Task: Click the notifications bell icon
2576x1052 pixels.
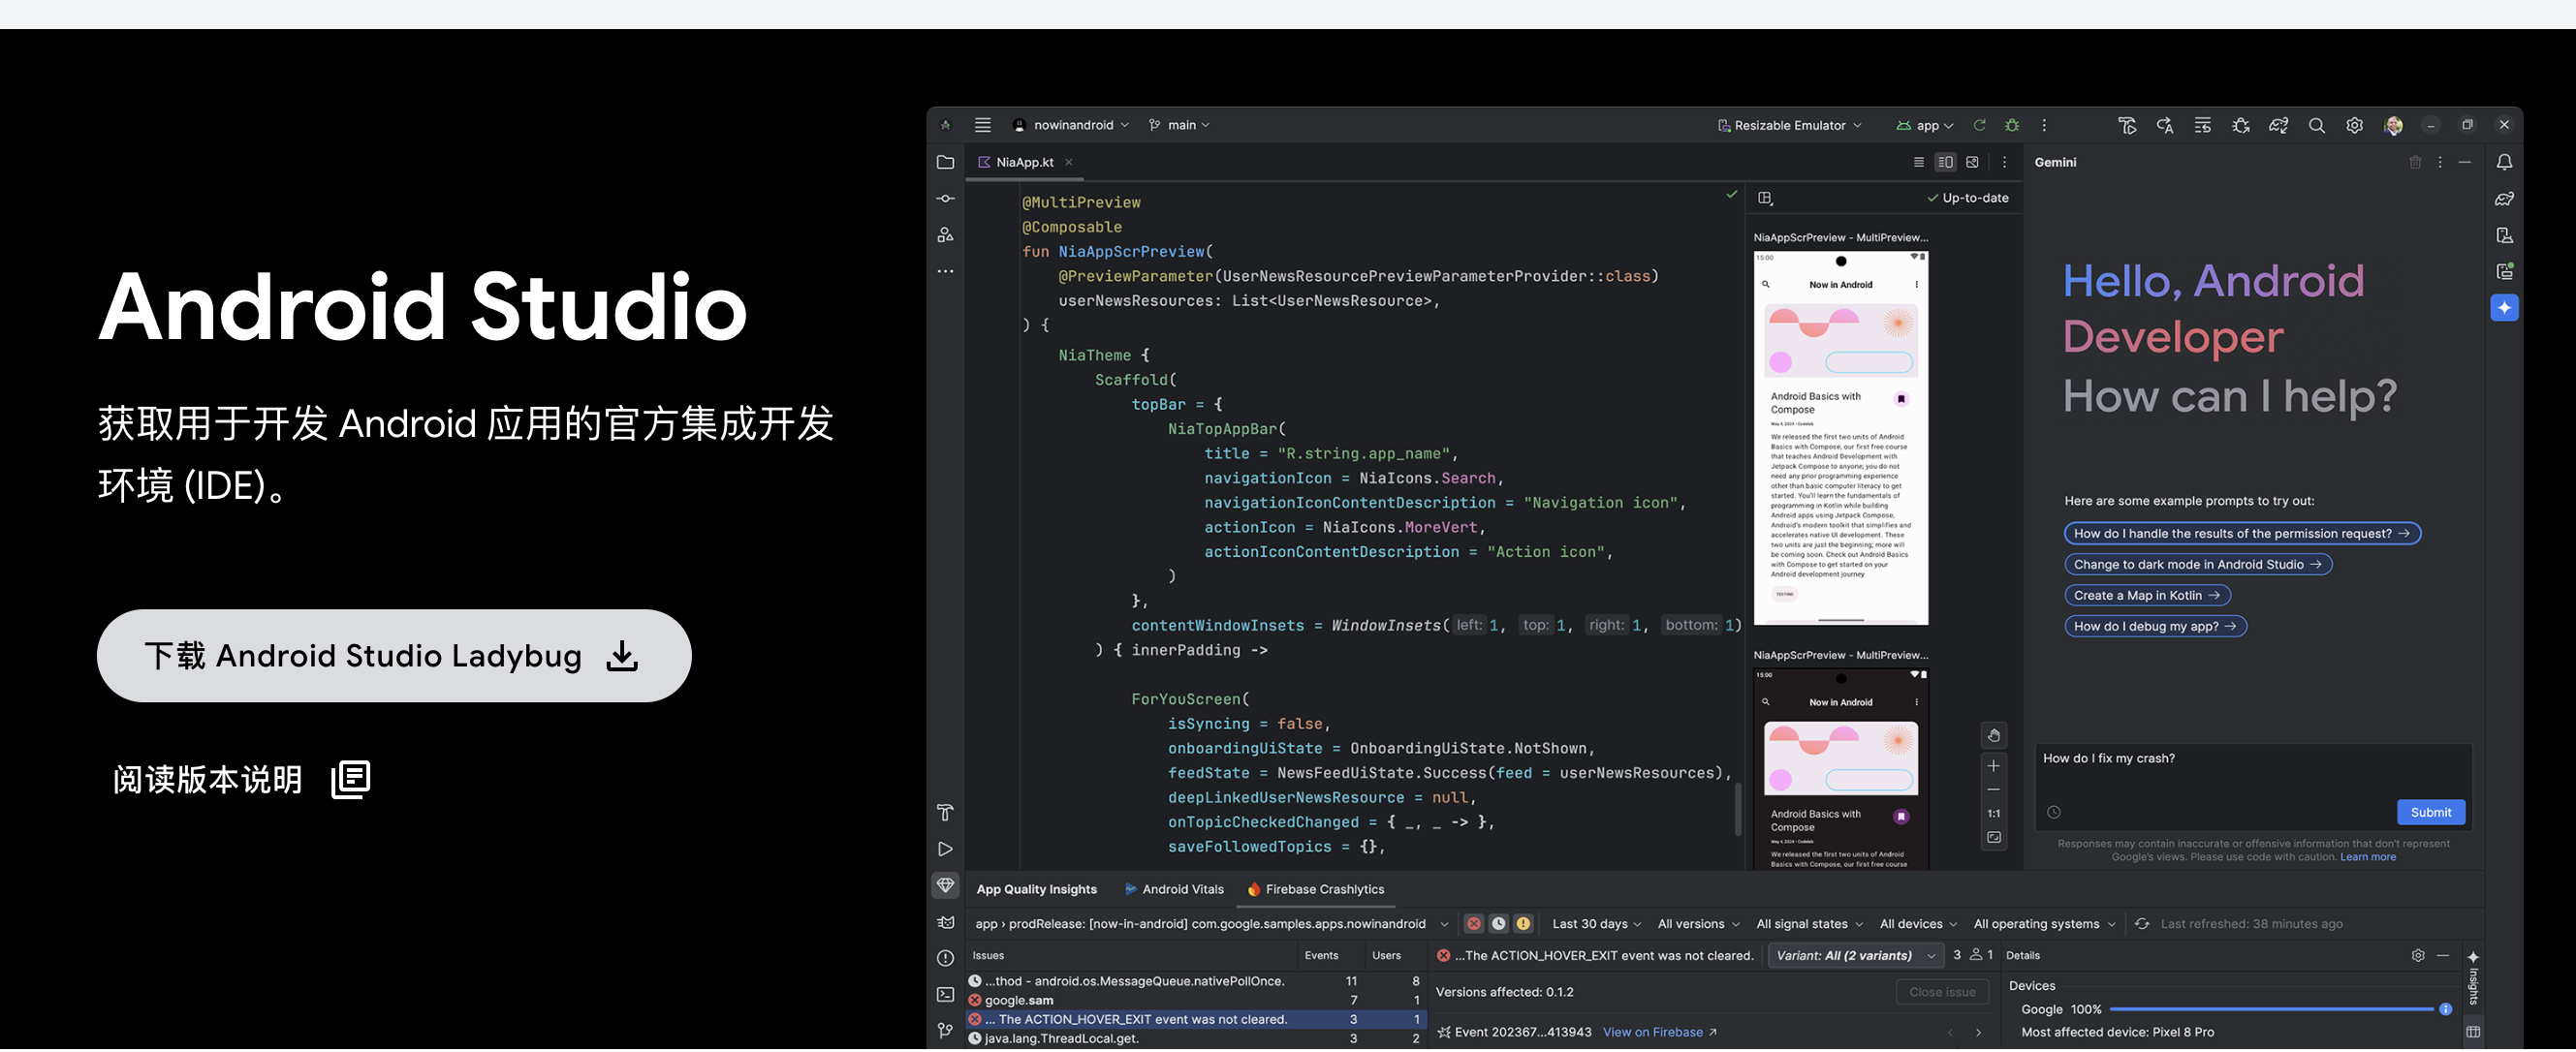Action: point(2503,162)
